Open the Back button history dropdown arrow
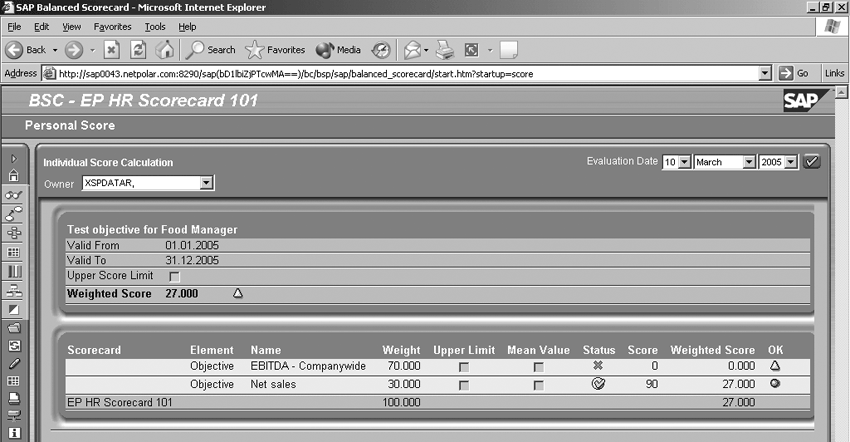Viewport: 850px width, 442px height. pyautogui.click(x=55, y=50)
